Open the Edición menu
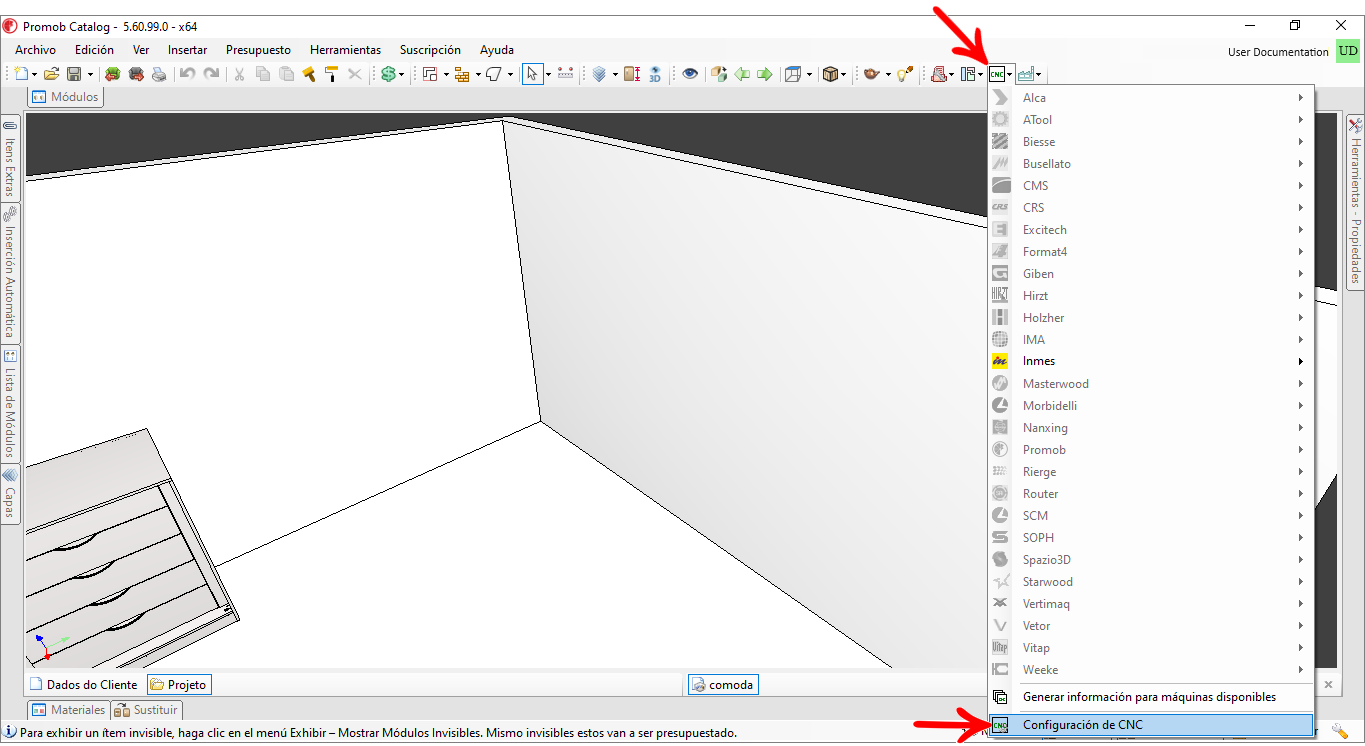The image size is (1365, 746). pos(94,50)
